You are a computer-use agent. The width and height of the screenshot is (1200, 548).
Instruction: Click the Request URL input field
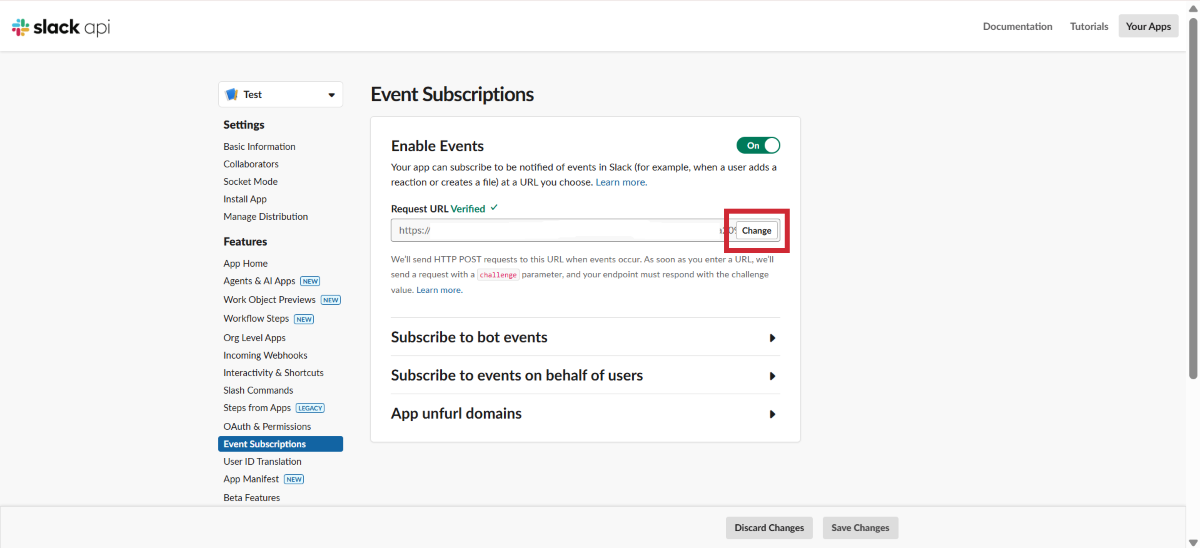[x=555, y=231]
